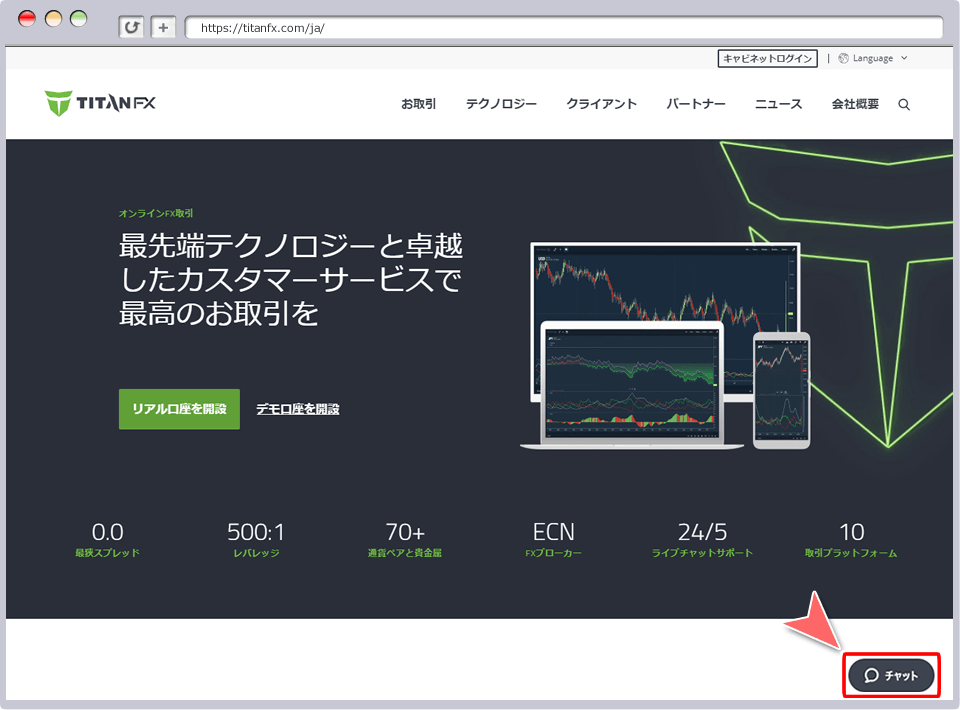Open the パートナー navigation menu
The image size is (960, 710).
pyautogui.click(x=695, y=103)
